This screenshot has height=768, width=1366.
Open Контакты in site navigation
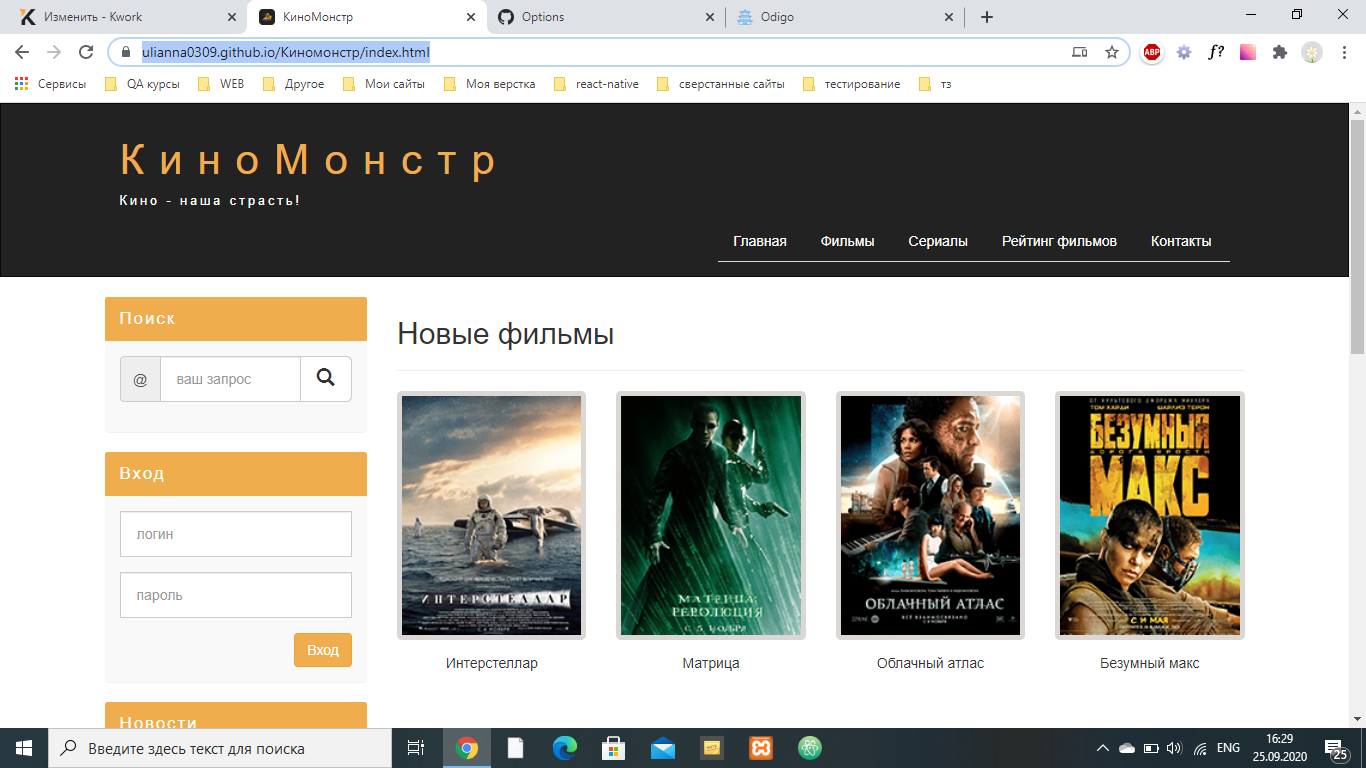(1181, 241)
